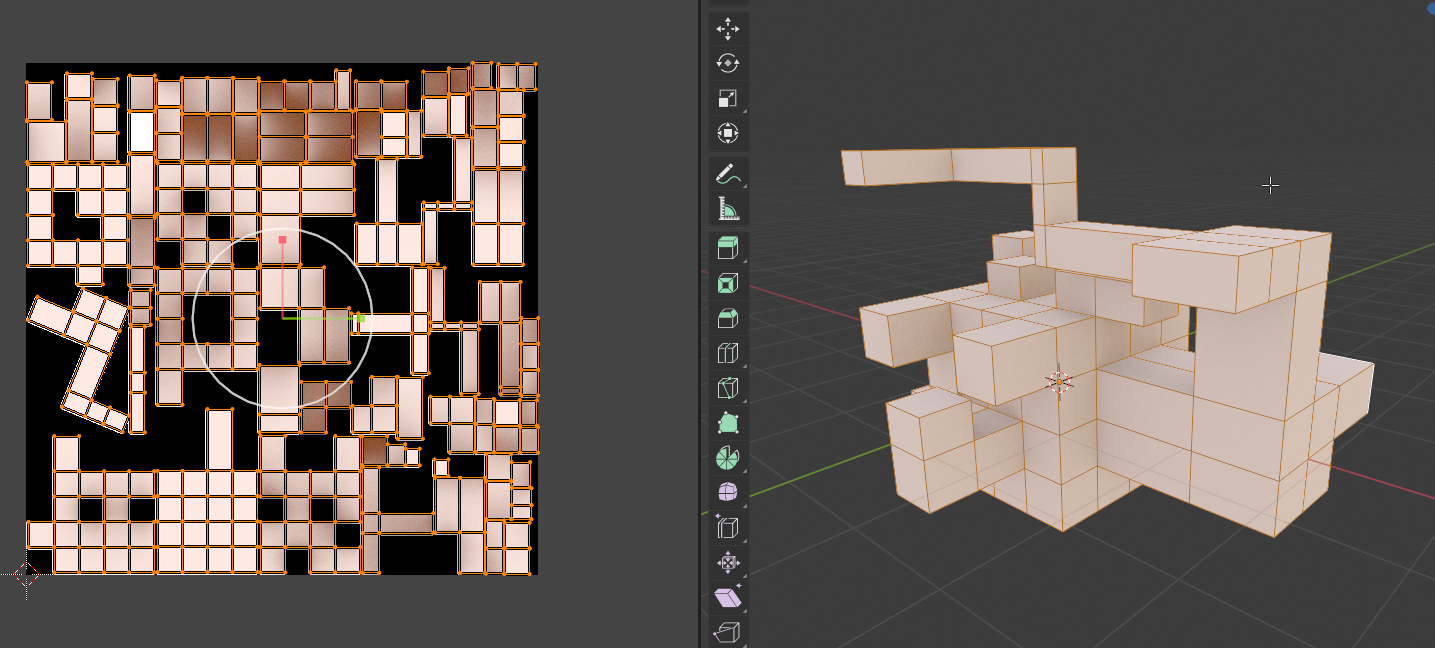The width and height of the screenshot is (1435, 648).
Task: Activate the Inset Faces tool
Action: pos(728,284)
